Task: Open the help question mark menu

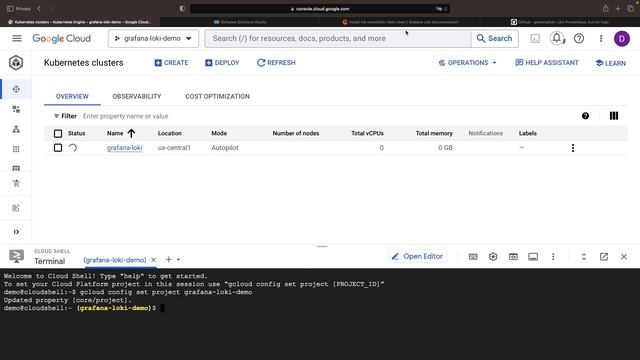Action: (x=579, y=38)
